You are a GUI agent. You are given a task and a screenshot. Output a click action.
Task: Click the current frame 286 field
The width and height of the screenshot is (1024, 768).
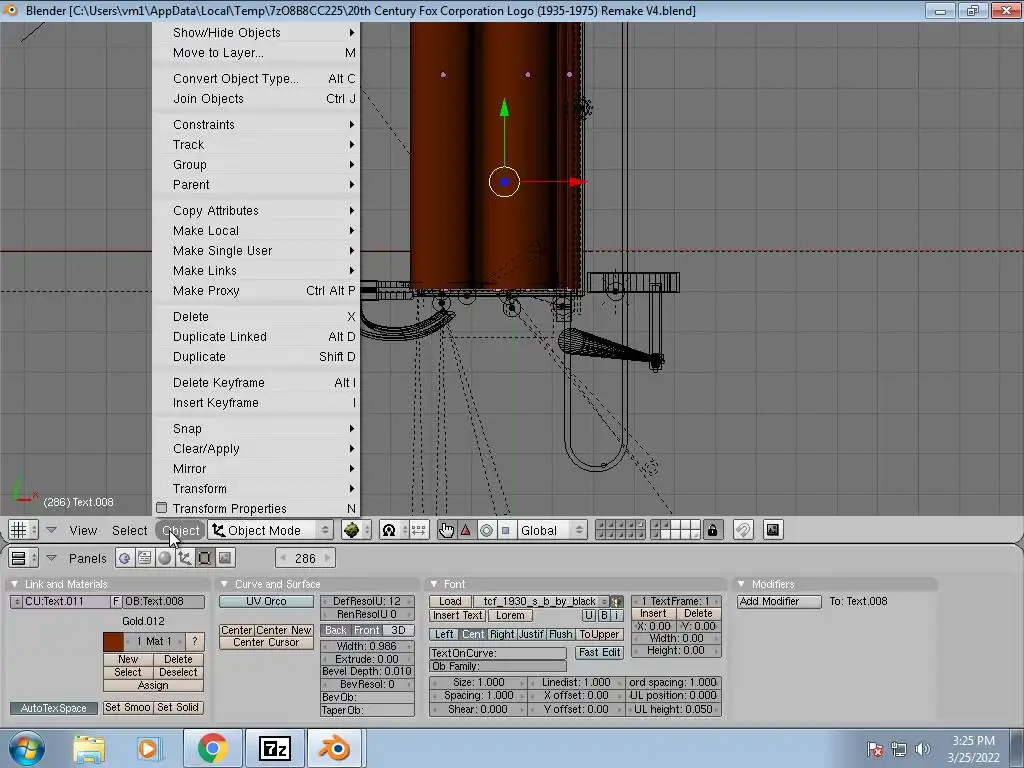pos(306,558)
